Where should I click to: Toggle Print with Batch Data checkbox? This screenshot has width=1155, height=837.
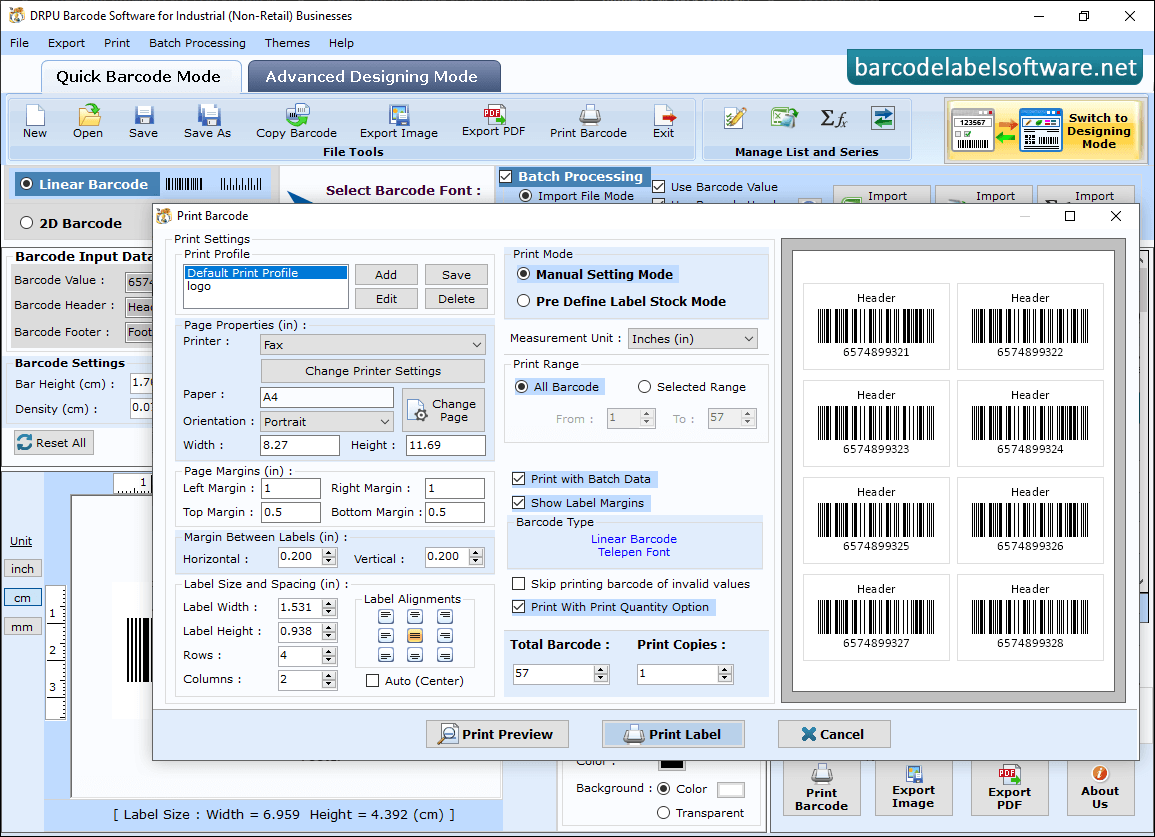519,479
